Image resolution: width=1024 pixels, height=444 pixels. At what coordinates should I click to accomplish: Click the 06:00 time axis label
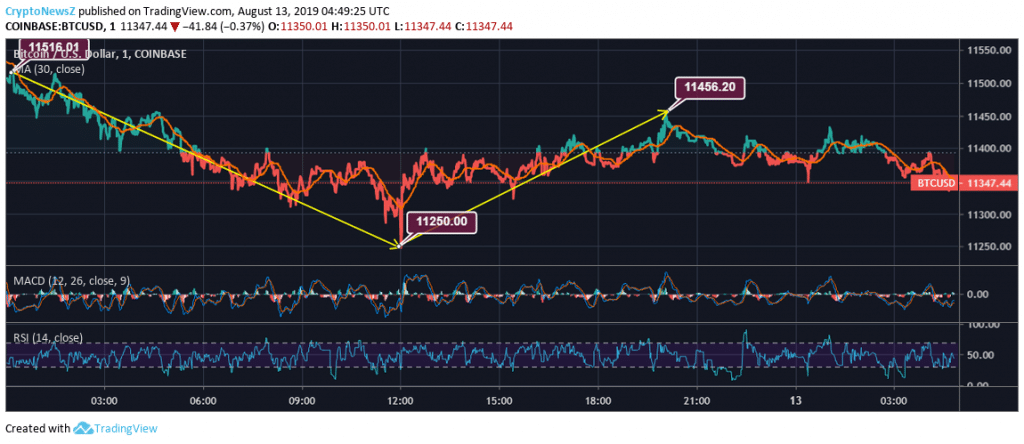(202, 400)
